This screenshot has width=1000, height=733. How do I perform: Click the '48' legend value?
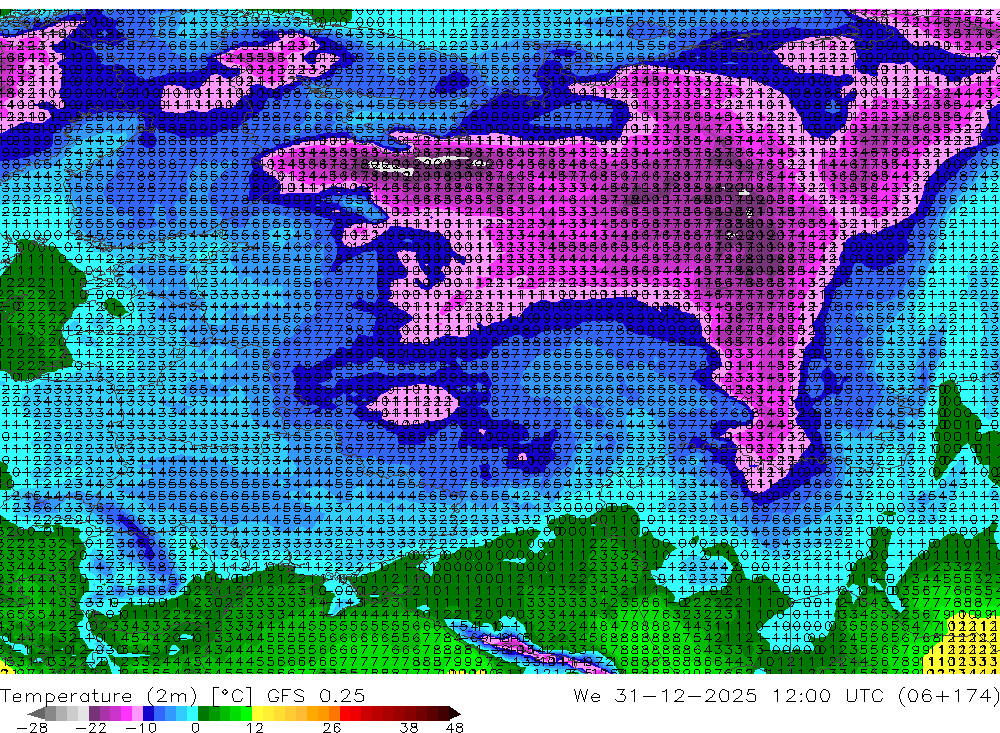pyautogui.click(x=454, y=727)
